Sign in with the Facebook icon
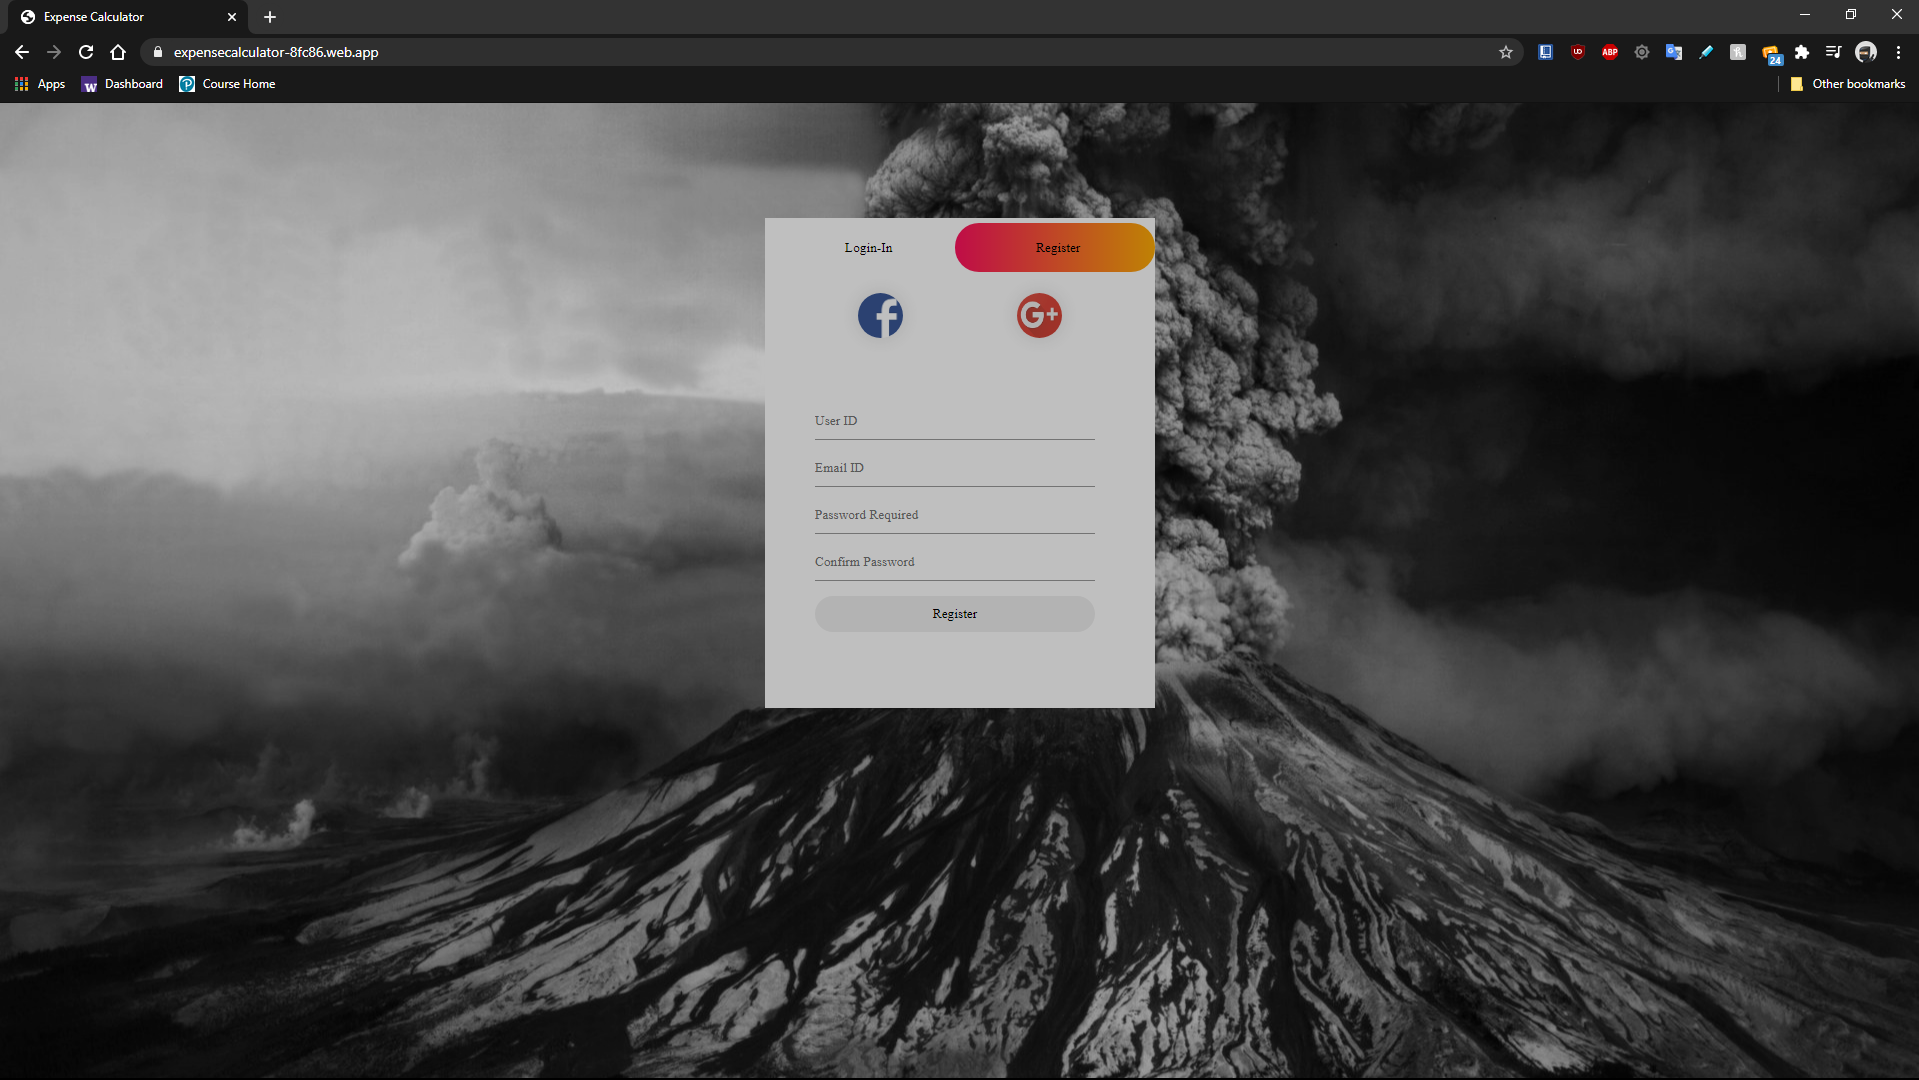The width and height of the screenshot is (1919, 1080). tap(880, 315)
